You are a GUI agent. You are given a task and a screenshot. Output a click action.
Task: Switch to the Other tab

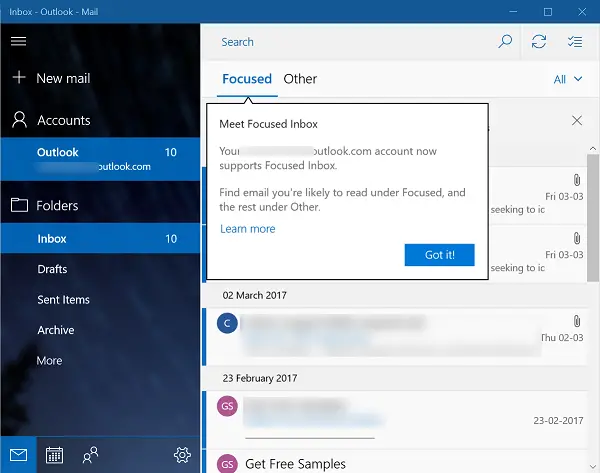click(300, 79)
